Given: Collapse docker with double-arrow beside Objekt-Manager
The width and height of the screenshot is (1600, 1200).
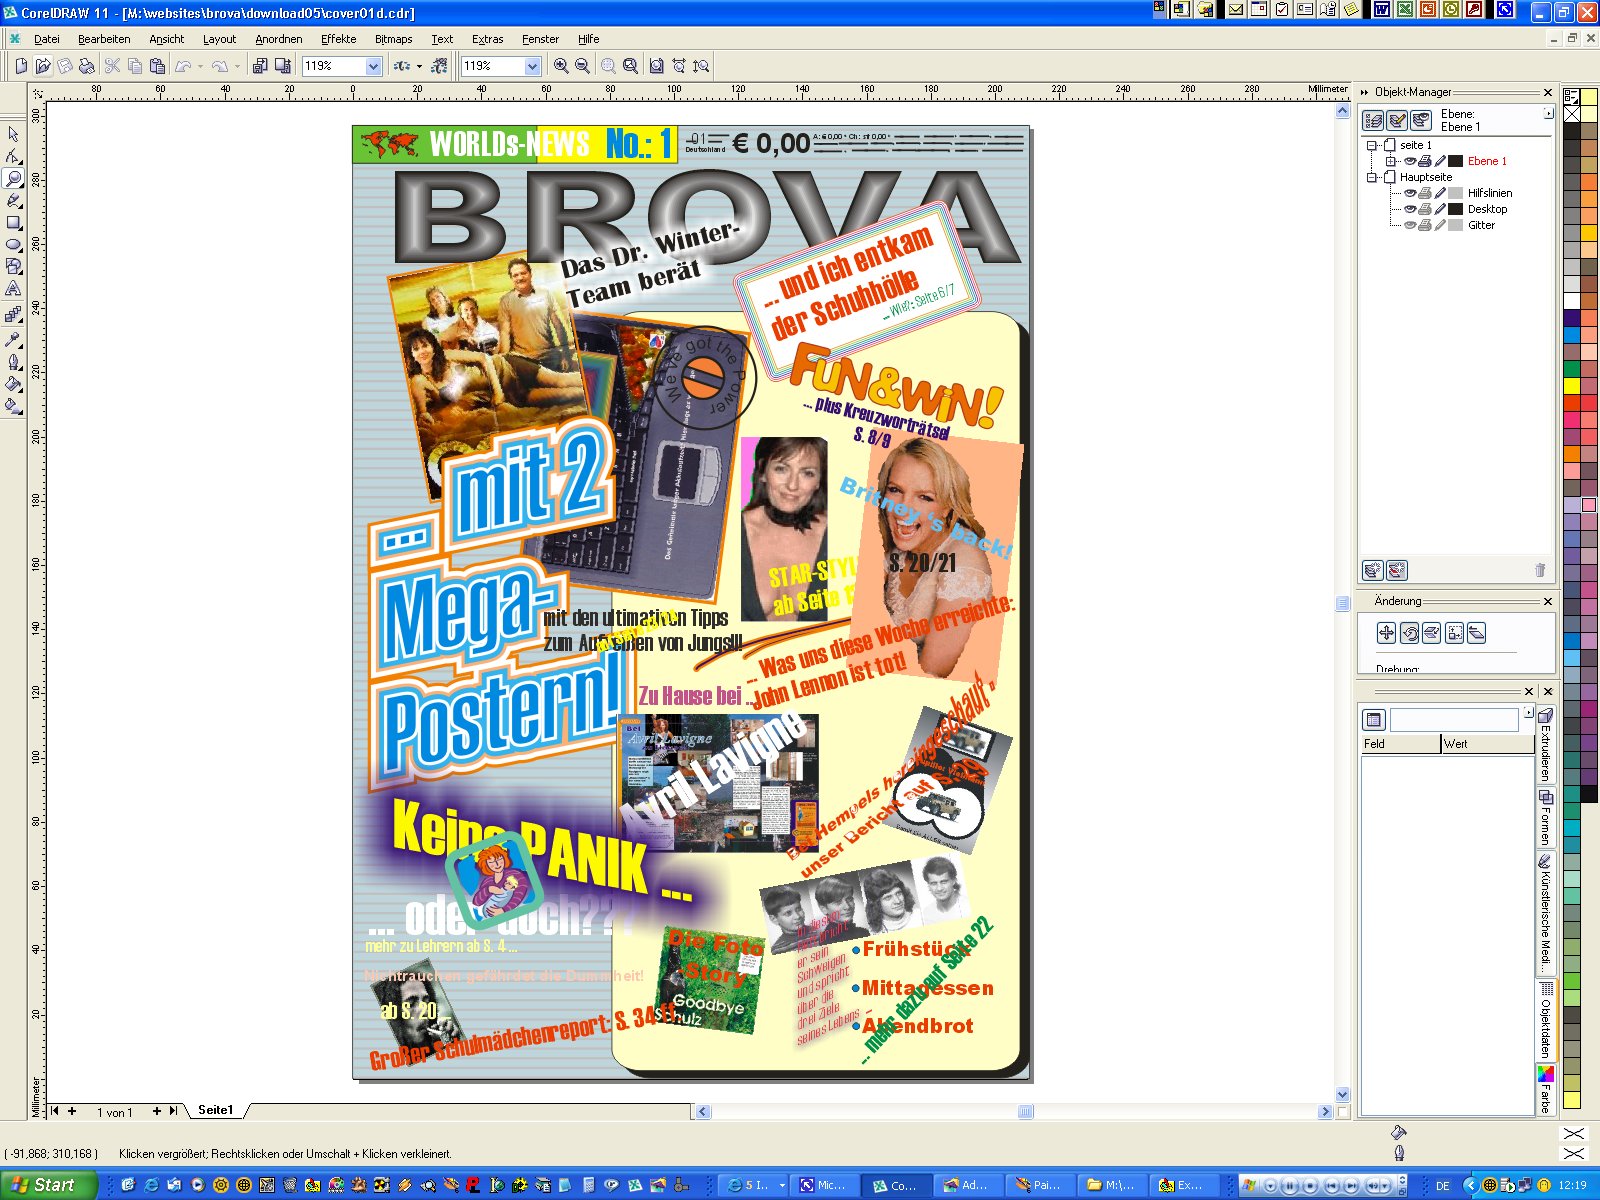Looking at the screenshot, I should [x=1364, y=92].
